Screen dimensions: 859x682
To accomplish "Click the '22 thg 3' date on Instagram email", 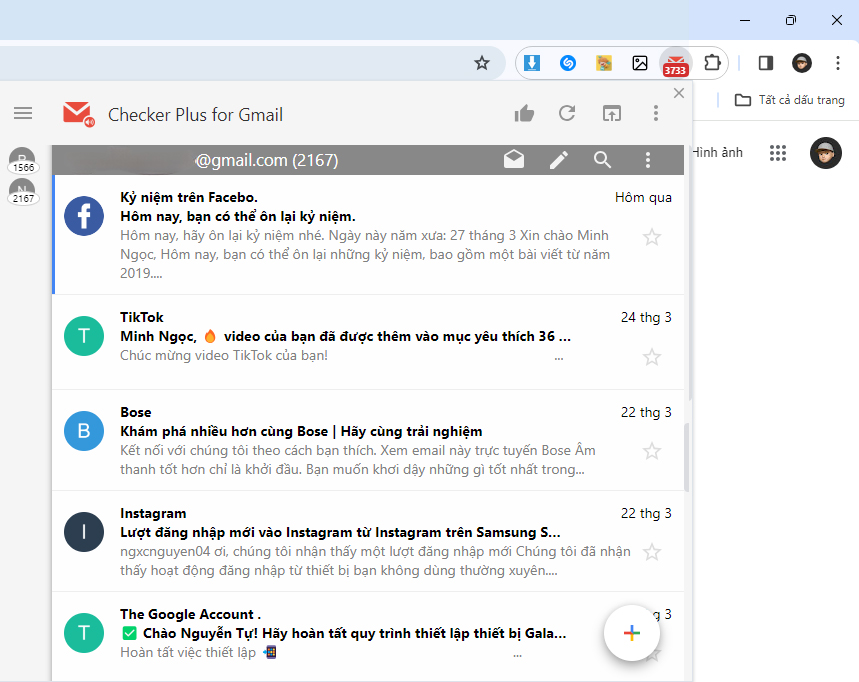I will tap(646, 513).
